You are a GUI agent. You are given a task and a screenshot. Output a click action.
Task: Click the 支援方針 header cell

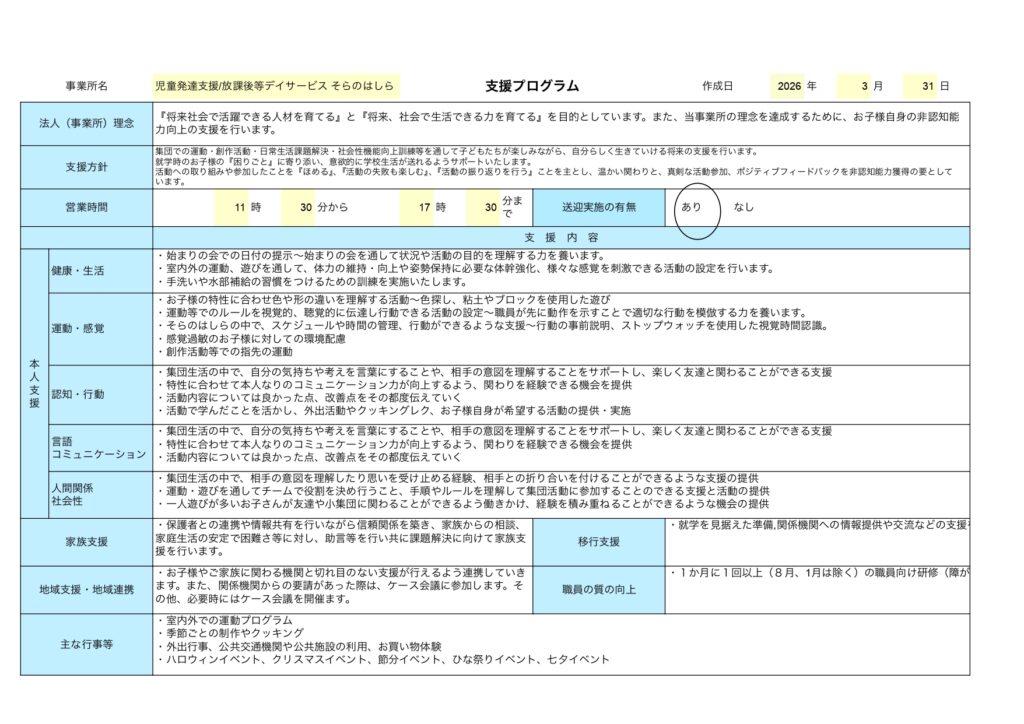point(86,166)
